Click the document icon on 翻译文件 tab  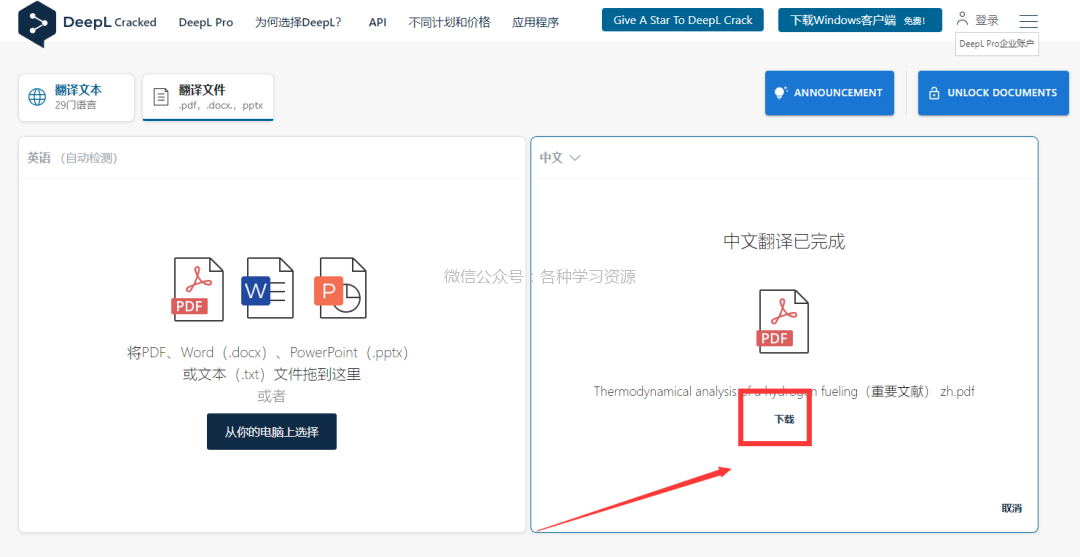tap(160, 97)
